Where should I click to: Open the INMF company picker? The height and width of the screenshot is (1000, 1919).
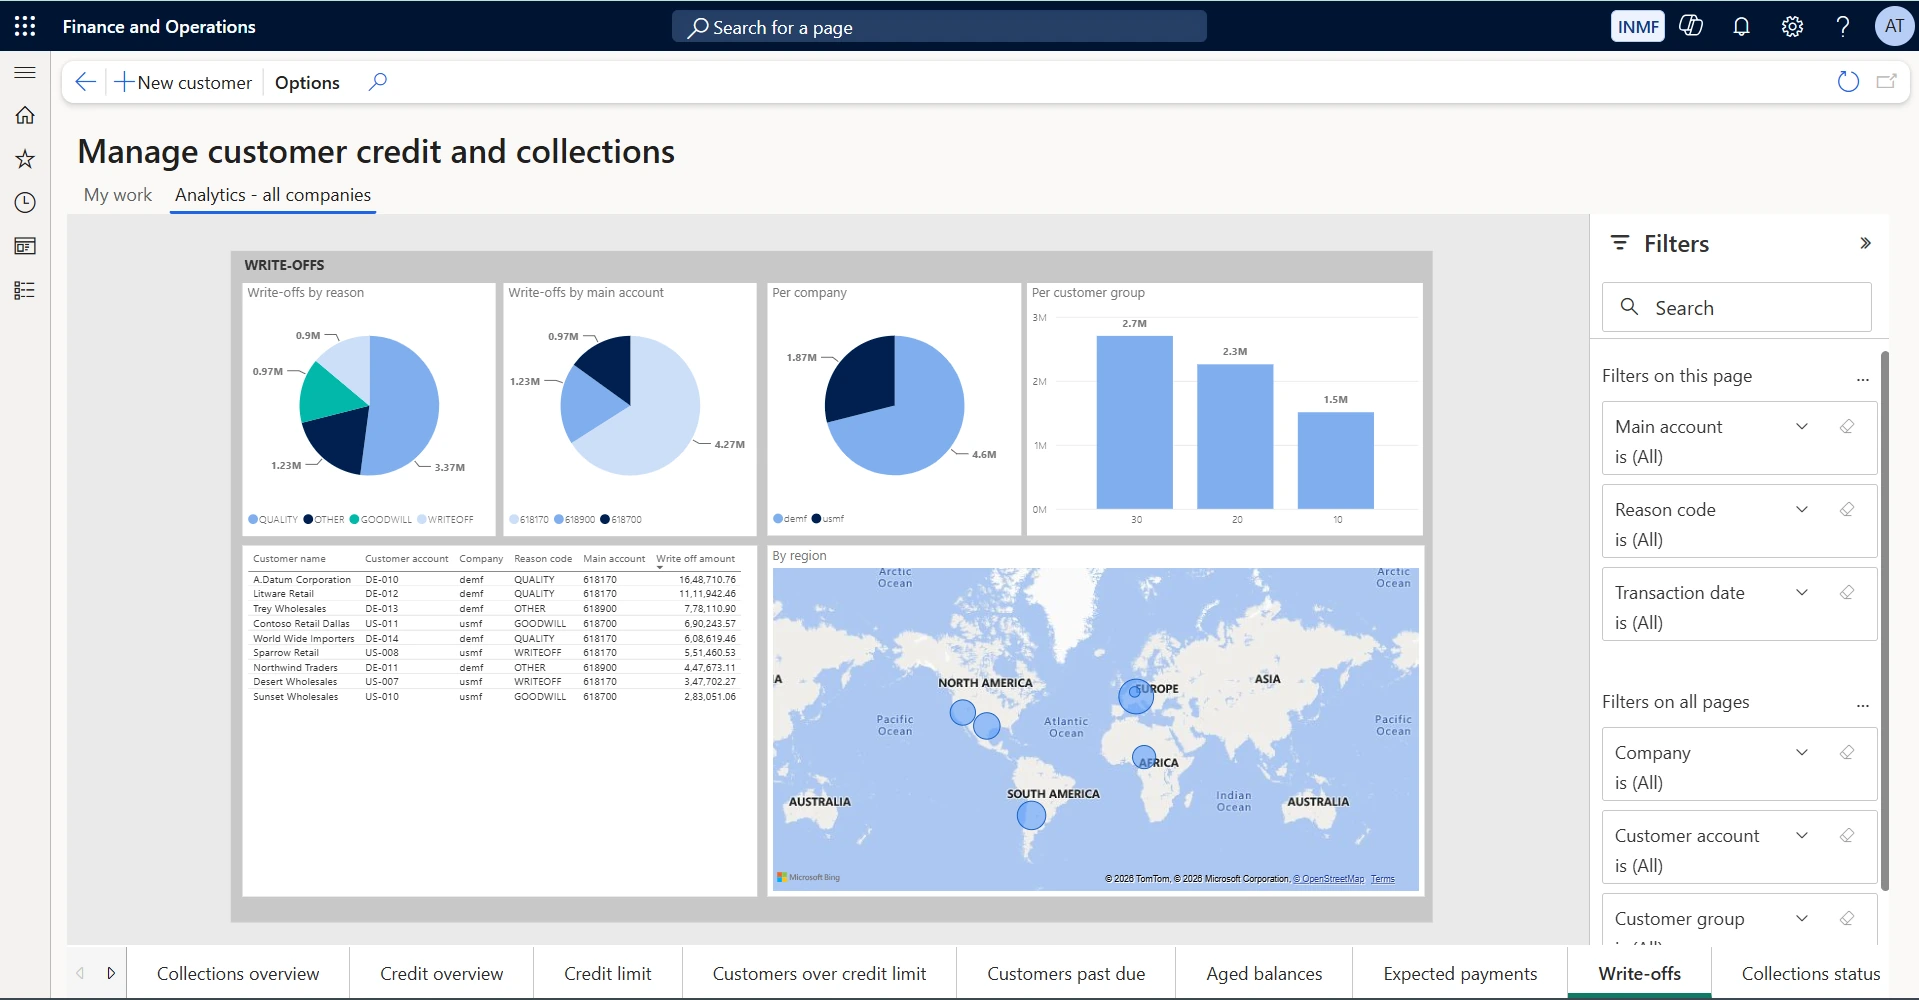coord(1638,27)
